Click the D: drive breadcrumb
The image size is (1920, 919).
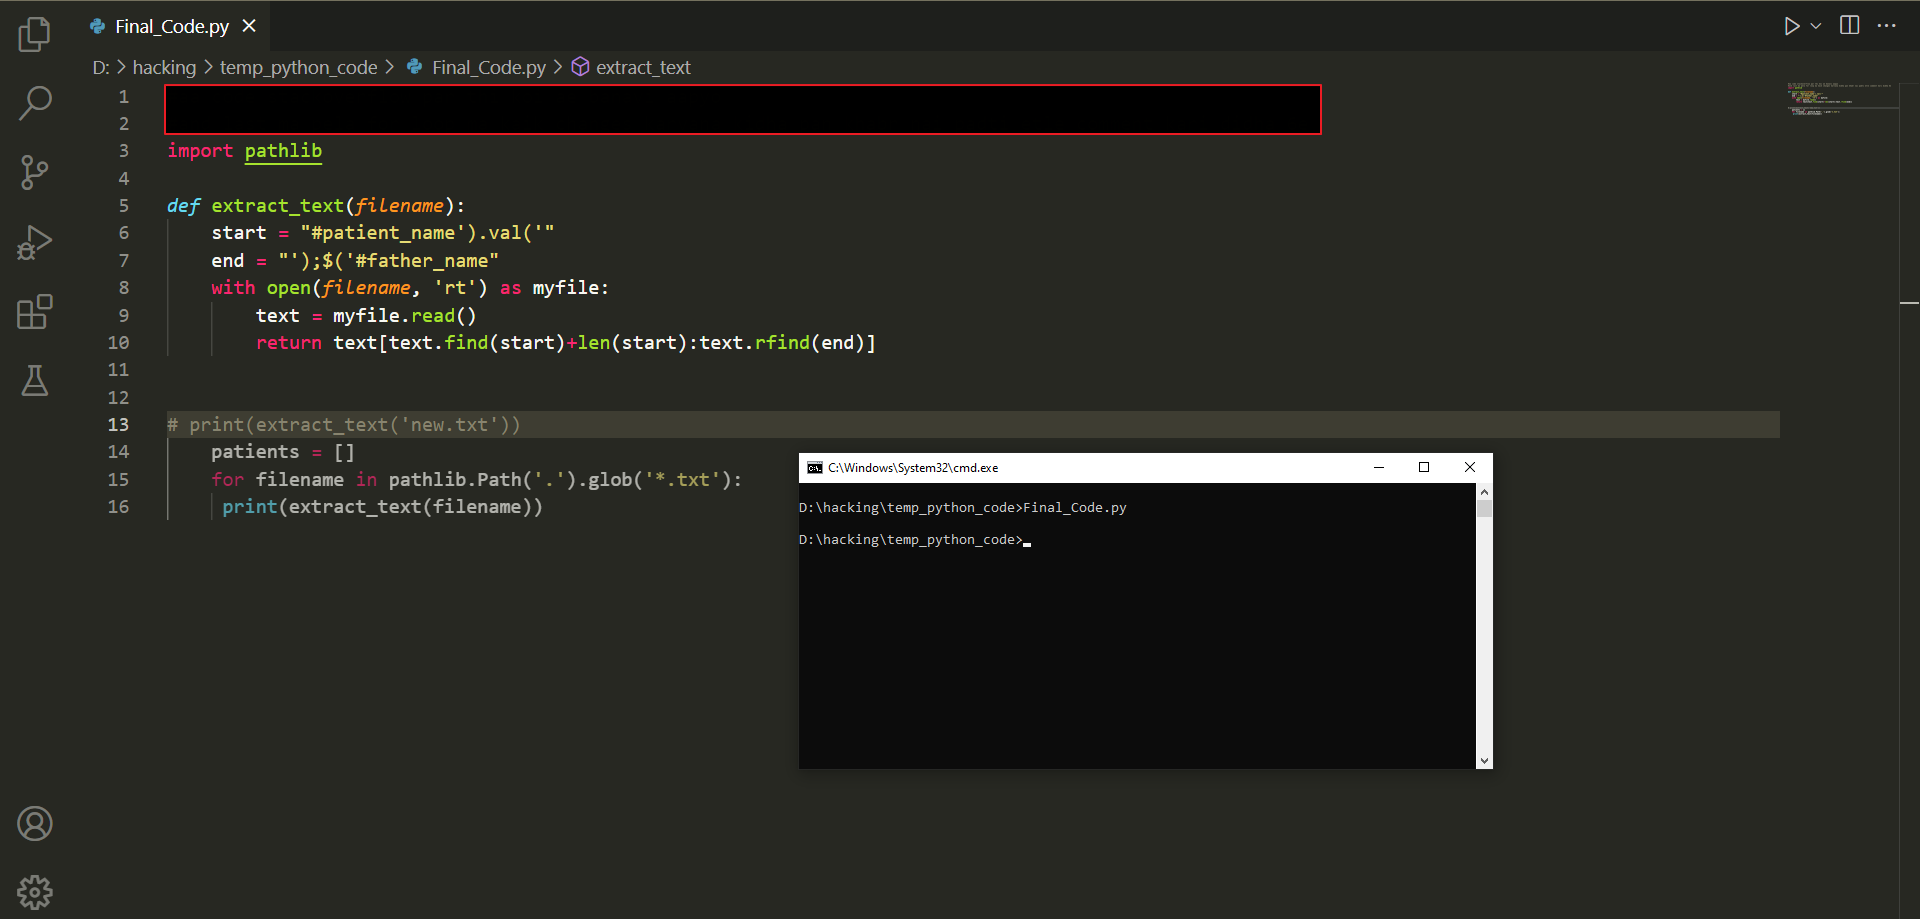[101, 67]
